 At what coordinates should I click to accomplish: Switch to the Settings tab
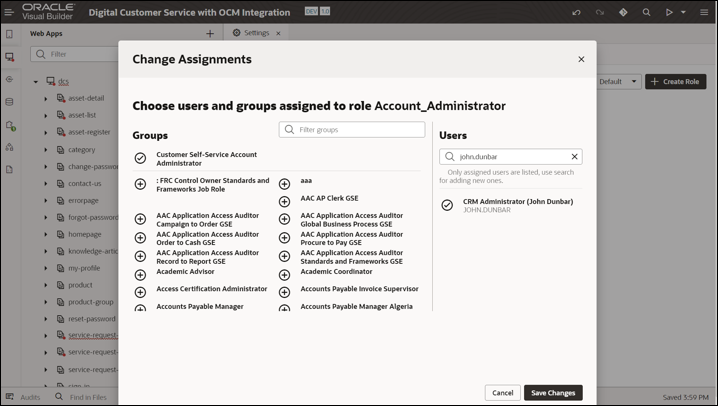click(256, 33)
